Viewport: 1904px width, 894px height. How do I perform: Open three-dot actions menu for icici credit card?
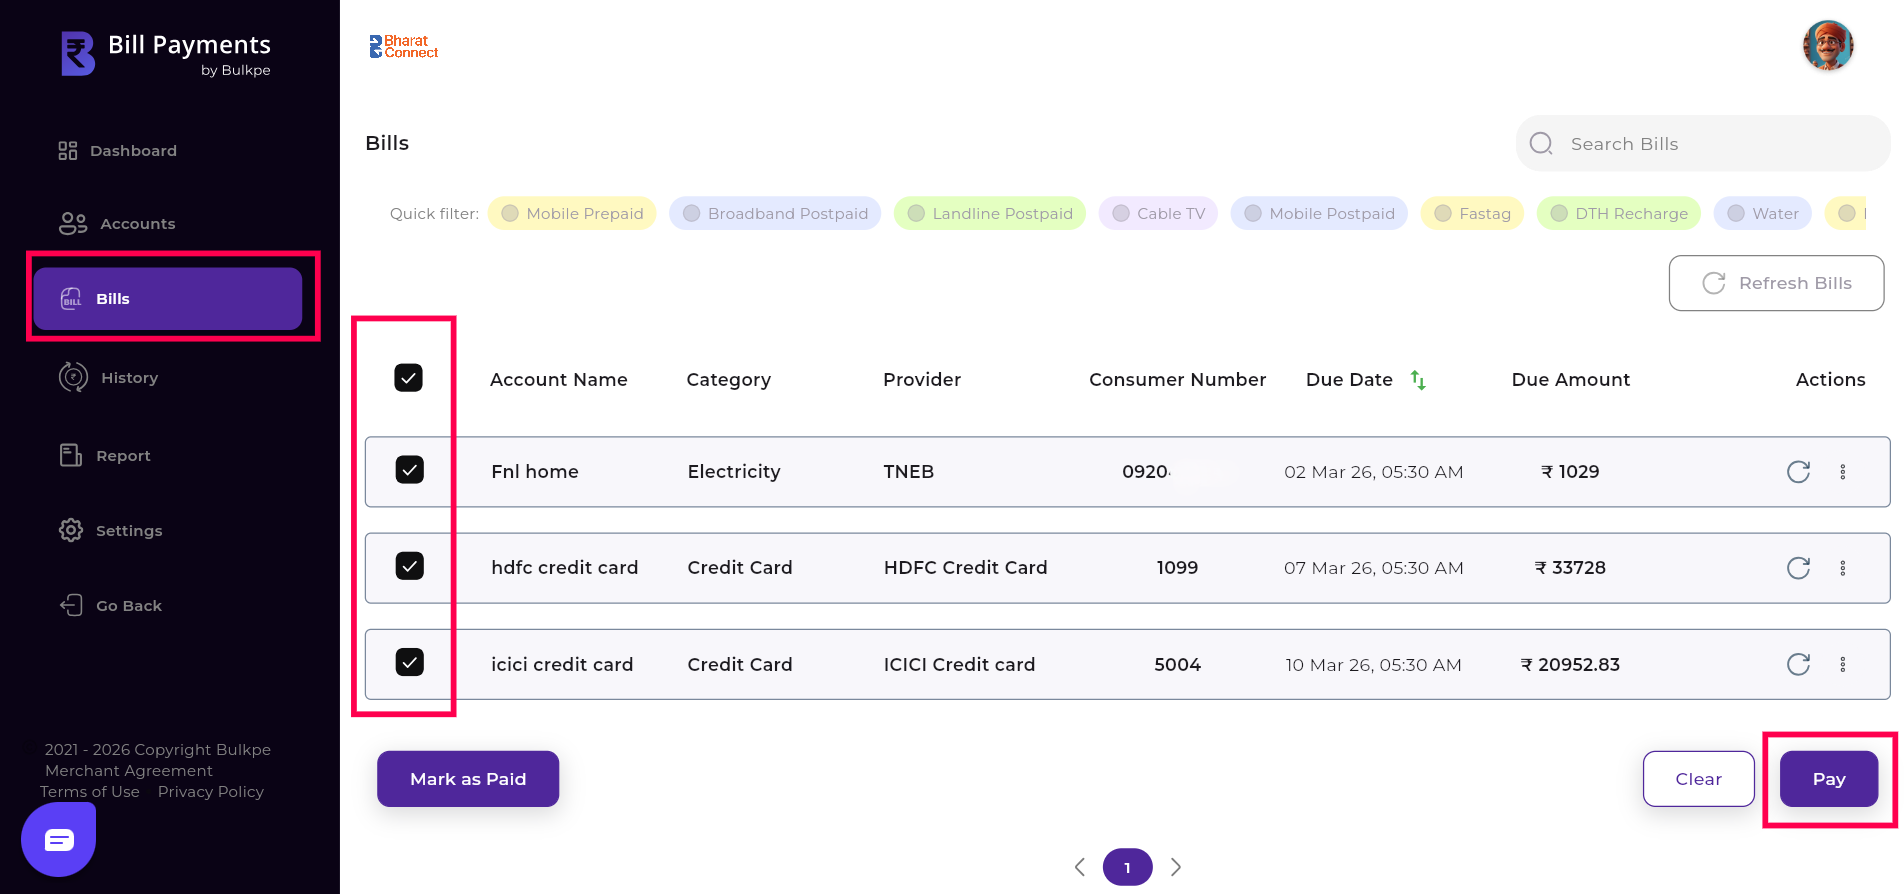point(1842,665)
